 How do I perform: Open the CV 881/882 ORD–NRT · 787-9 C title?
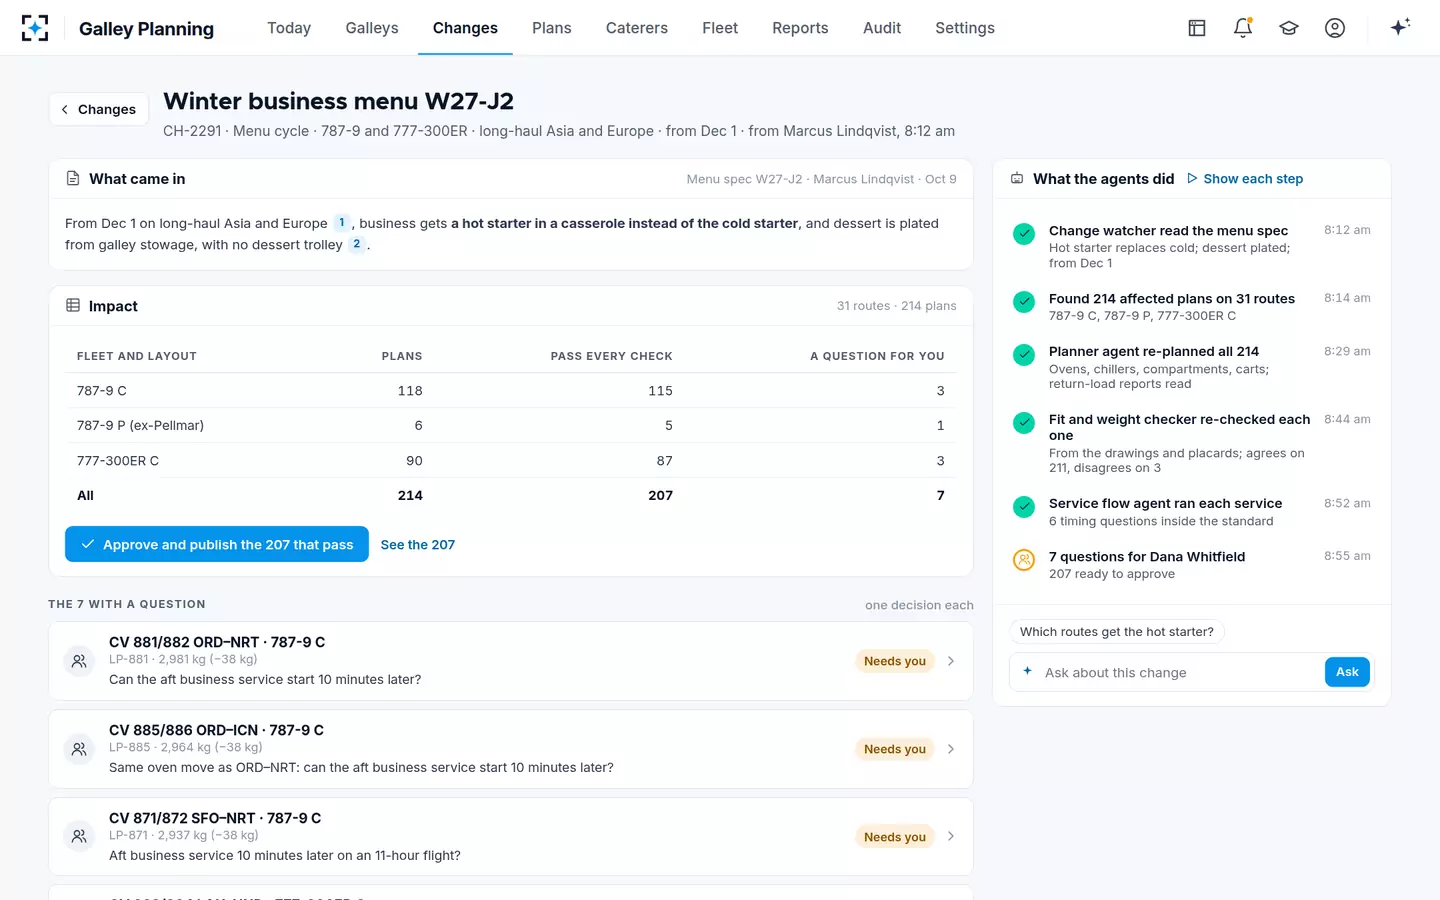(217, 642)
